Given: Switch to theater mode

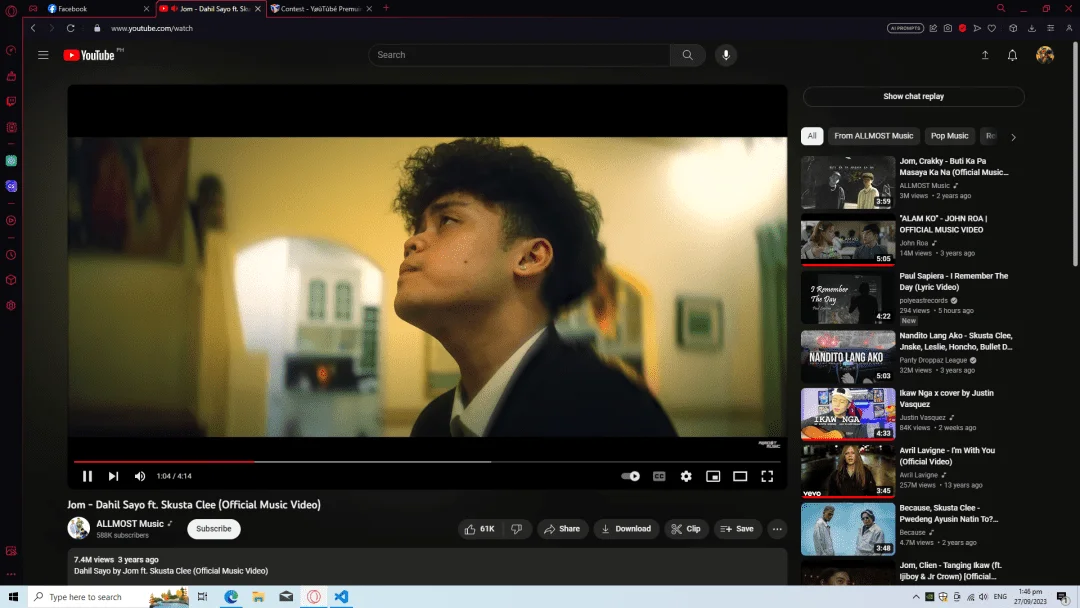Looking at the screenshot, I should click(x=740, y=476).
